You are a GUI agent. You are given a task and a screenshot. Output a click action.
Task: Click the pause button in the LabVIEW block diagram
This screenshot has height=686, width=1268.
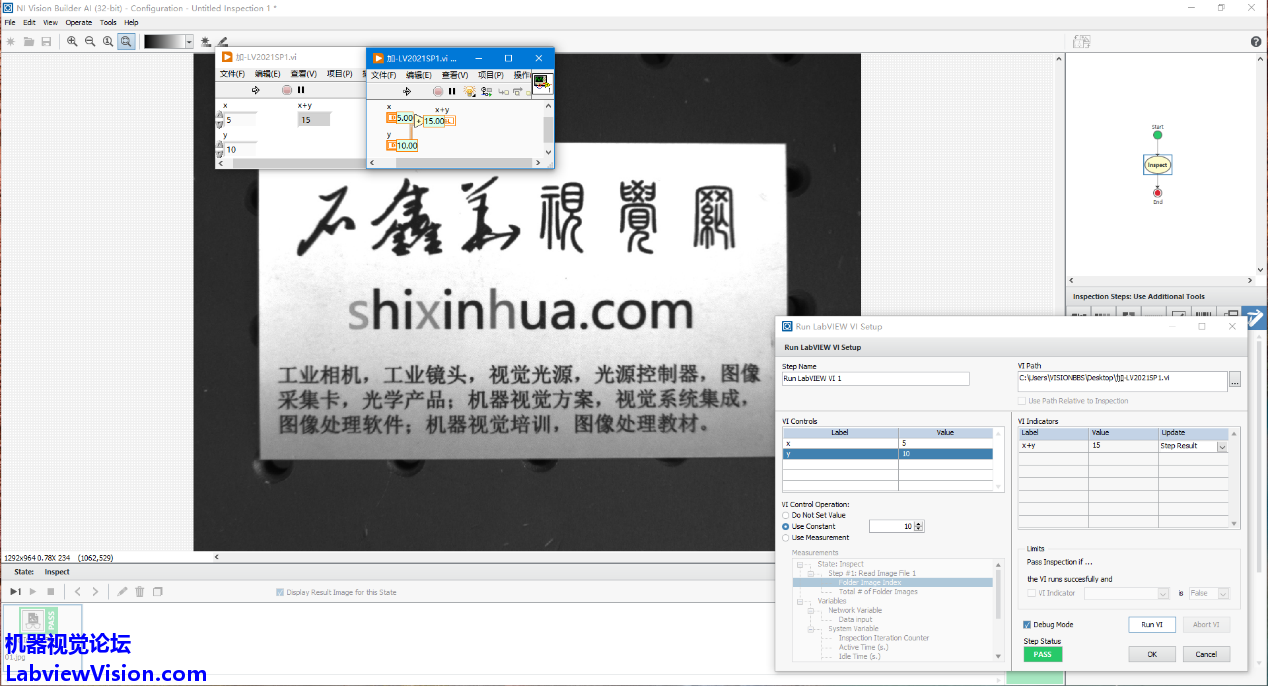(x=452, y=91)
